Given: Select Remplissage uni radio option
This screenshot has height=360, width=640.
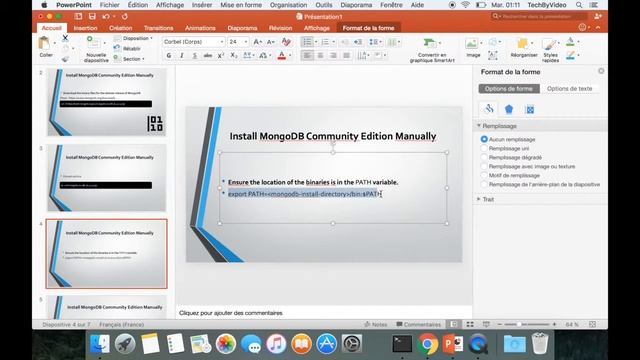Looking at the screenshot, I should [484, 148].
